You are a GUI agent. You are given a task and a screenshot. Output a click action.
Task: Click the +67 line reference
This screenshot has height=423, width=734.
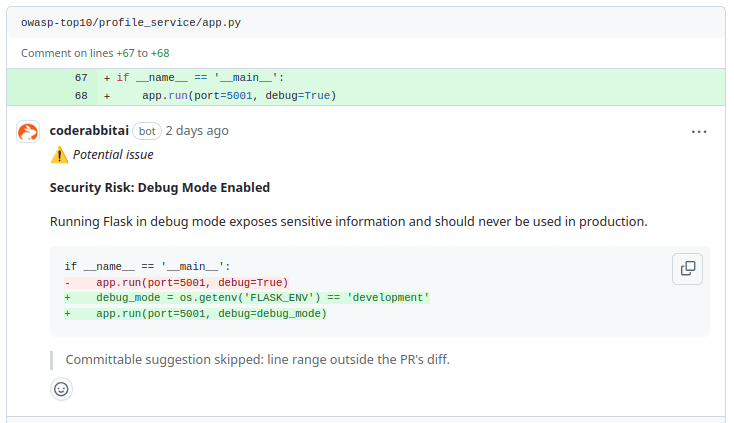(126, 53)
